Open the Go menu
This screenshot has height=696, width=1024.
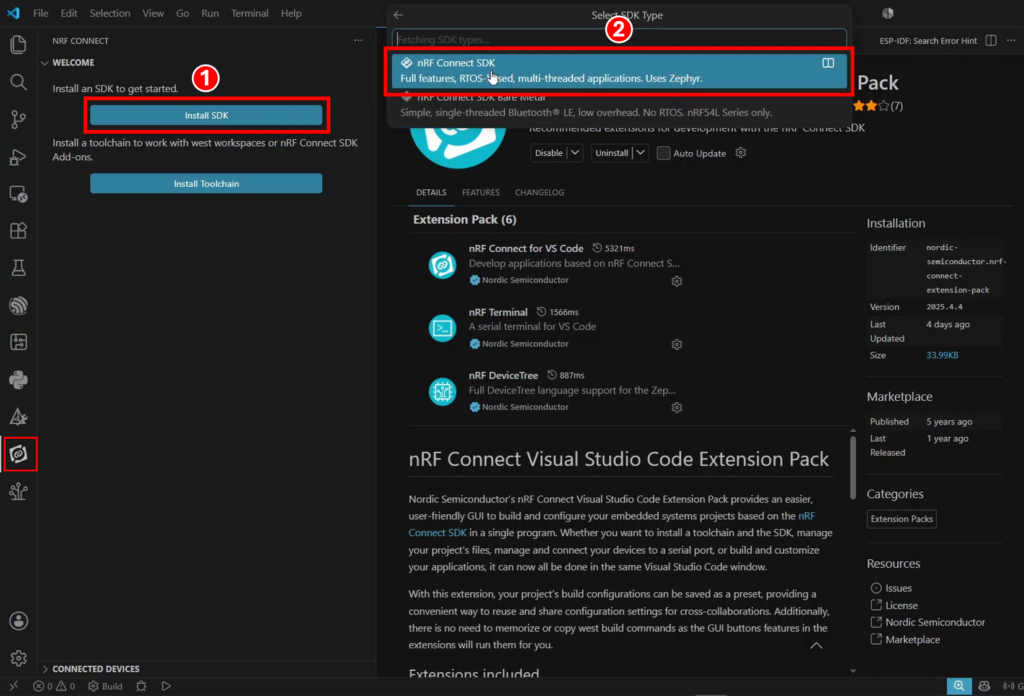point(182,13)
